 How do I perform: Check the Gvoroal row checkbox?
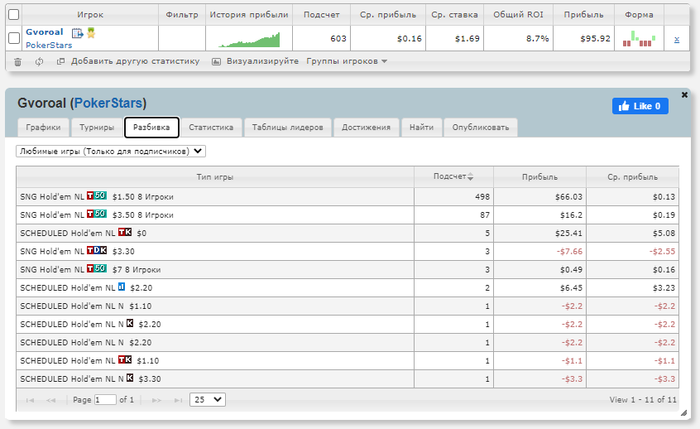click(14, 38)
